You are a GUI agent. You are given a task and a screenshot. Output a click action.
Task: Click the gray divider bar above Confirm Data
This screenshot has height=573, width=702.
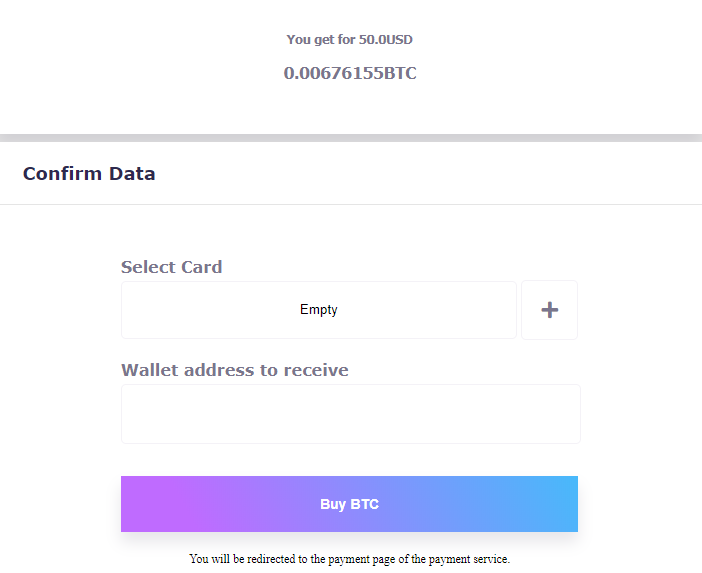[350, 137]
